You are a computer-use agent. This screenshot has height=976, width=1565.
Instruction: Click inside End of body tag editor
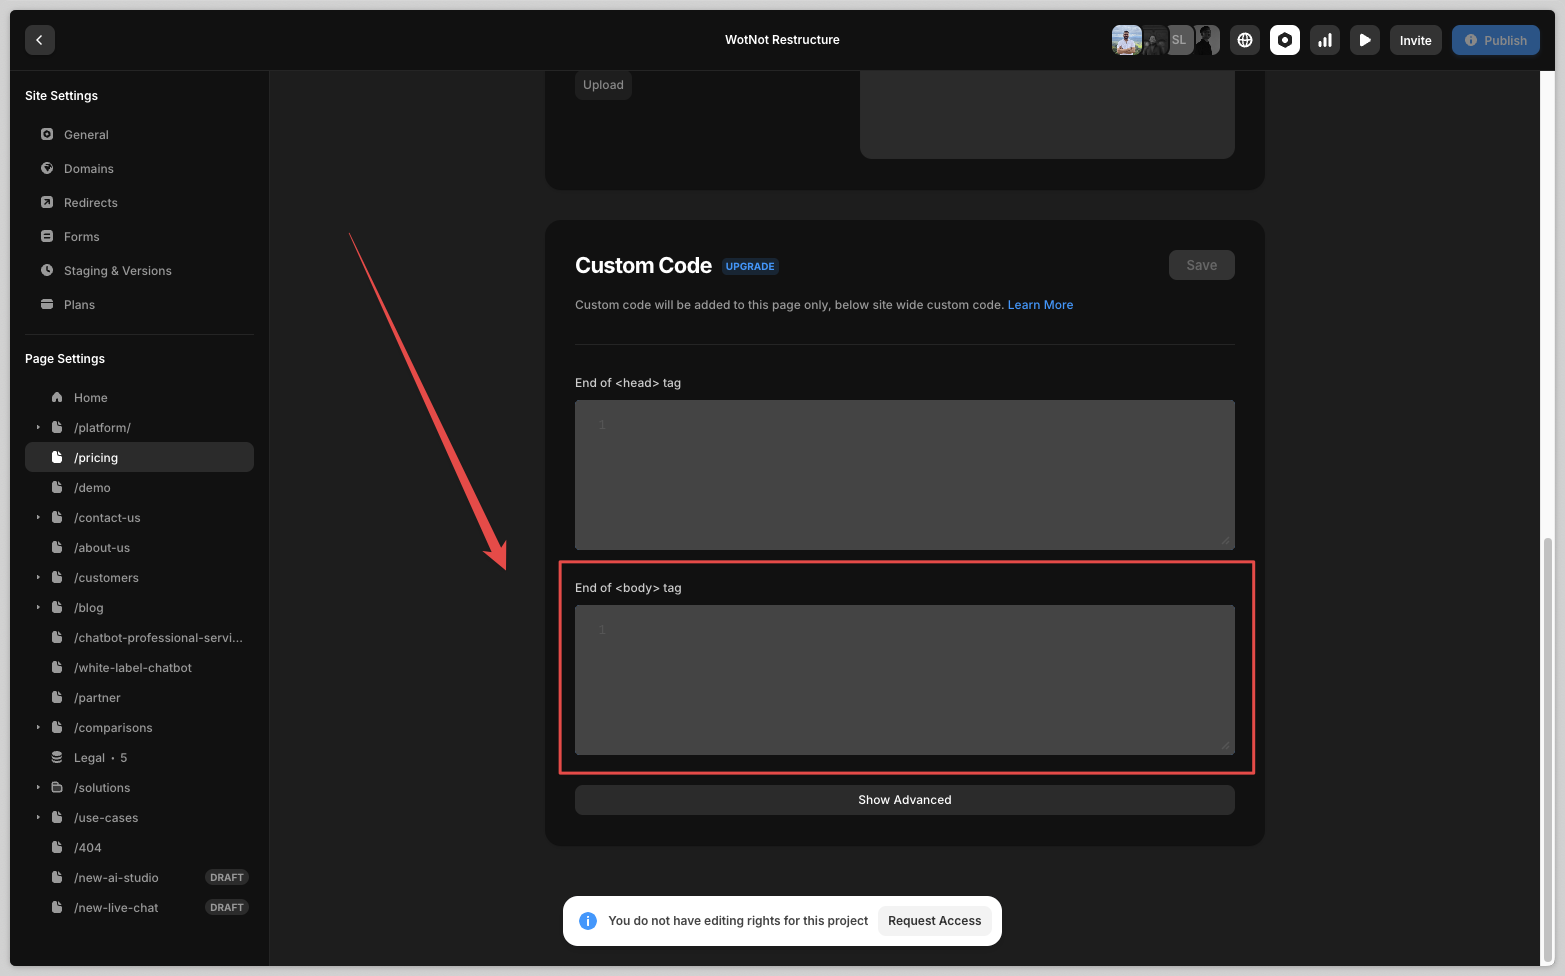[x=904, y=680]
